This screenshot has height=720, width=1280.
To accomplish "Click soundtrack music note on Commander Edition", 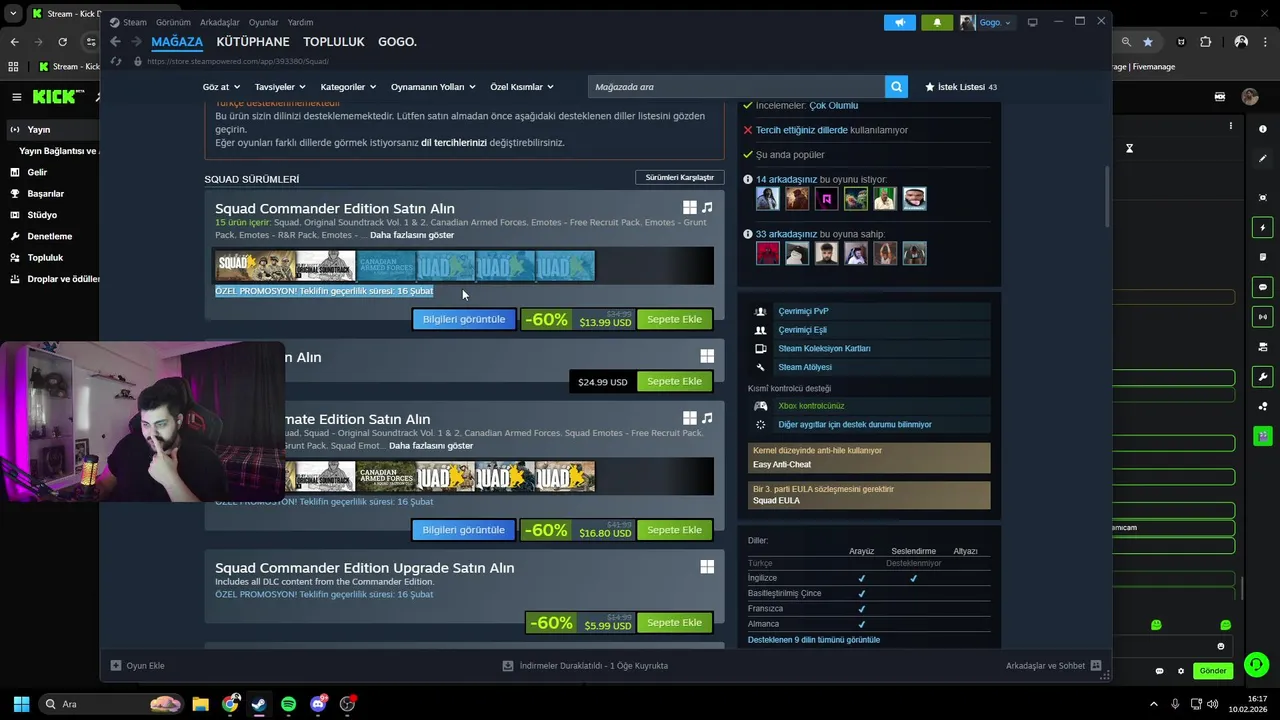I will (707, 208).
